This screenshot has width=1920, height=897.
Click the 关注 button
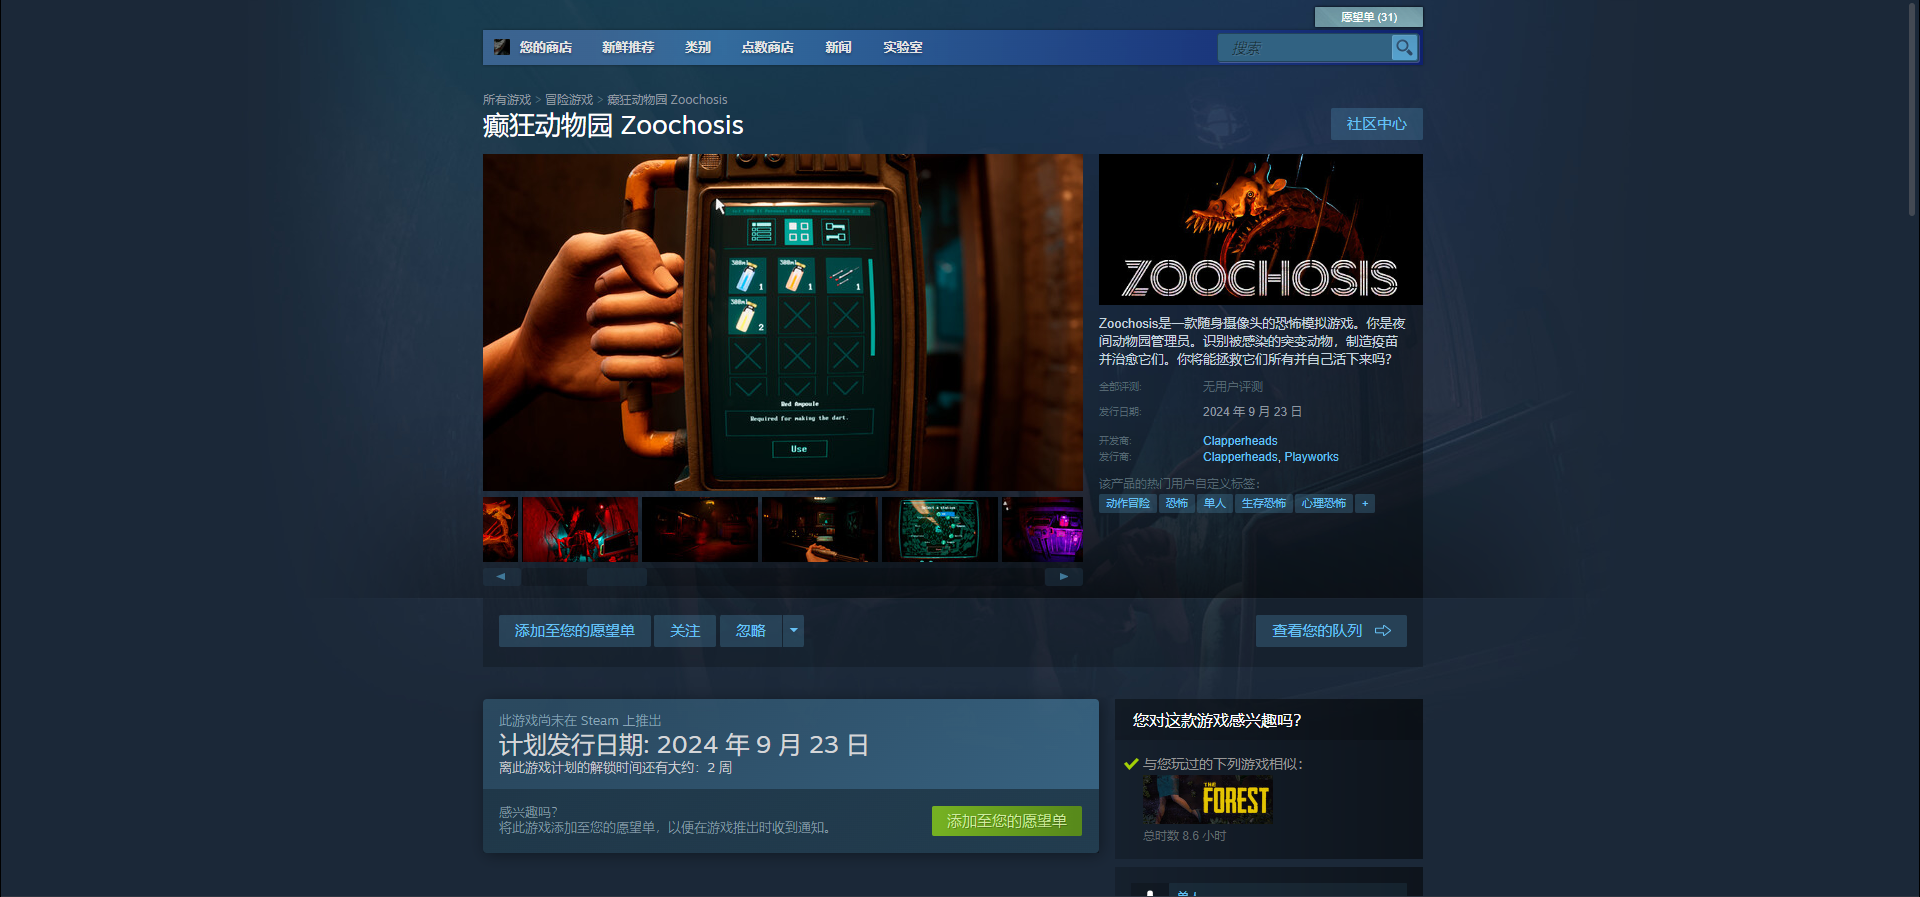pos(685,631)
